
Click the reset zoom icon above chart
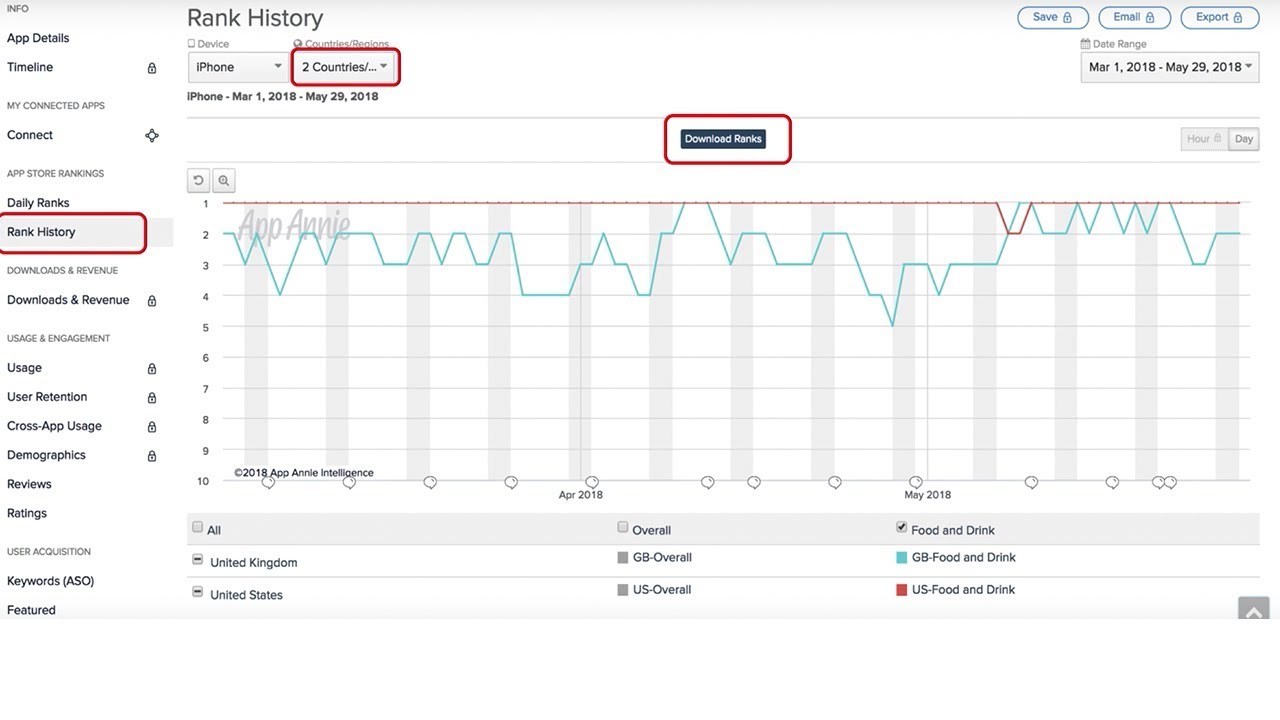click(198, 181)
